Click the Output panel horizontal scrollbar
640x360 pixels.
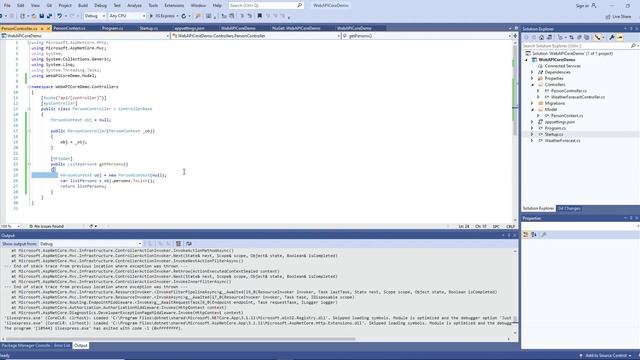pos(181,339)
